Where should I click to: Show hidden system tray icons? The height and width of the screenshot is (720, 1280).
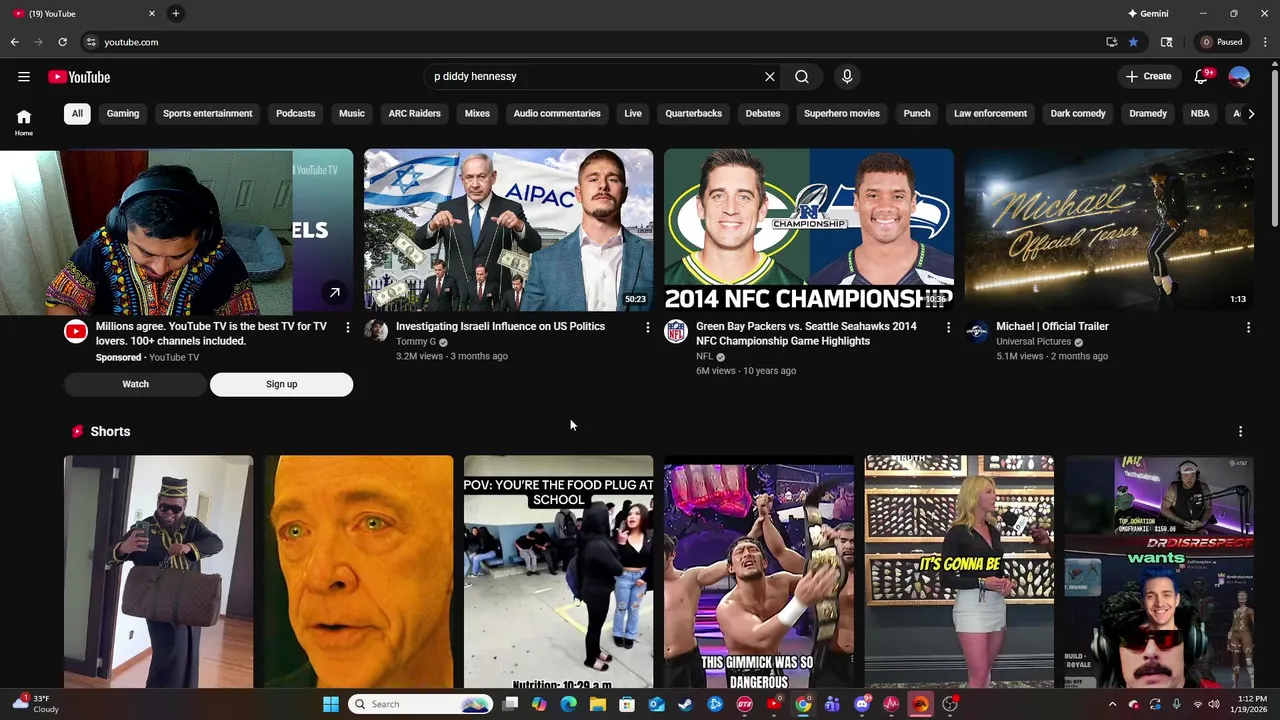(x=1112, y=704)
